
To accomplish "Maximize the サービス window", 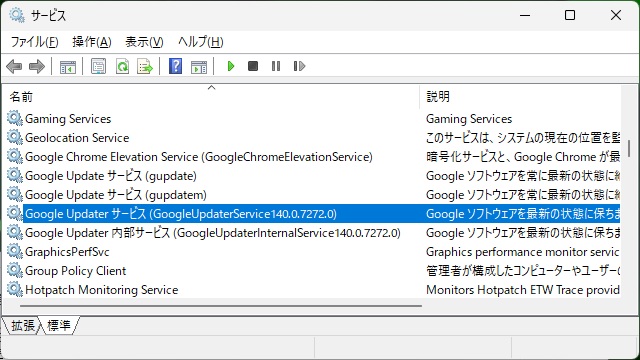I will pos(570,16).
